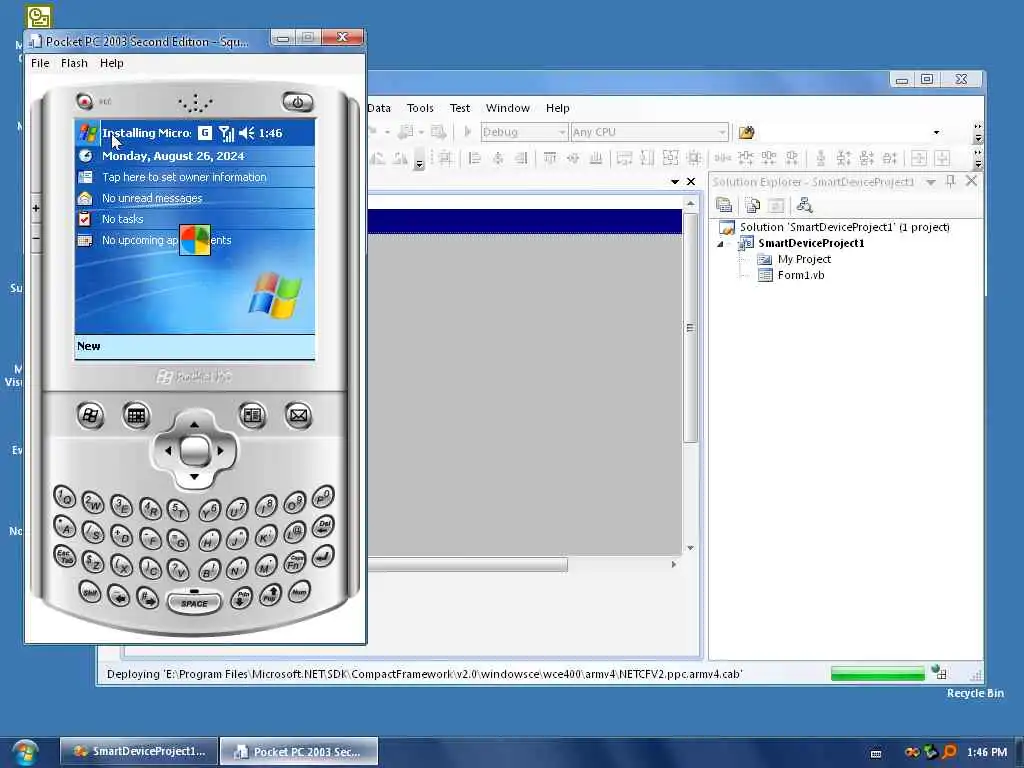Image resolution: width=1024 pixels, height=768 pixels.
Task: Tap the SPACE key on emulator keyboard
Action: point(194,602)
